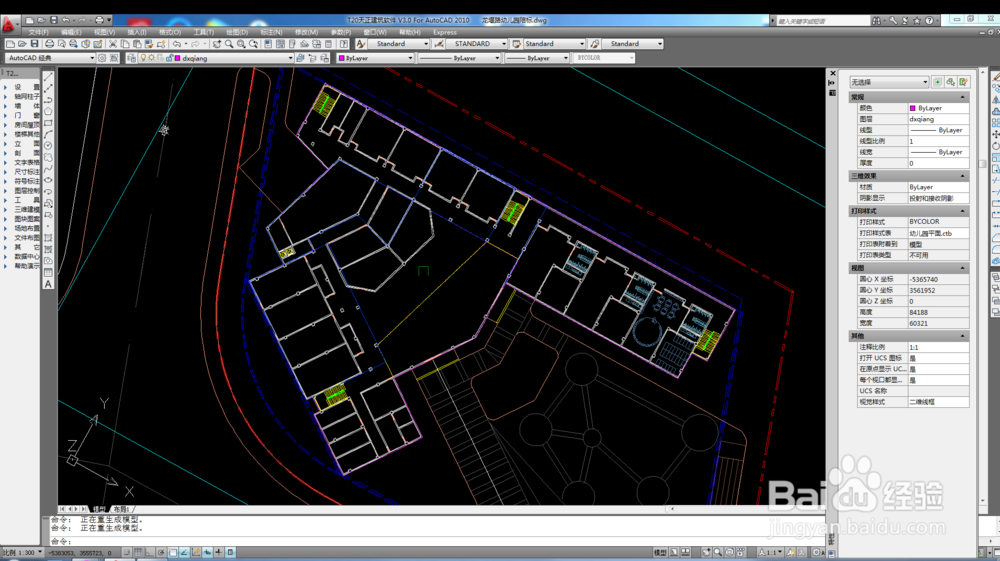This screenshot has width=1000, height=561.
Task: Click the workspace settings gear icon
Action: pyautogui.click(x=102, y=58)
